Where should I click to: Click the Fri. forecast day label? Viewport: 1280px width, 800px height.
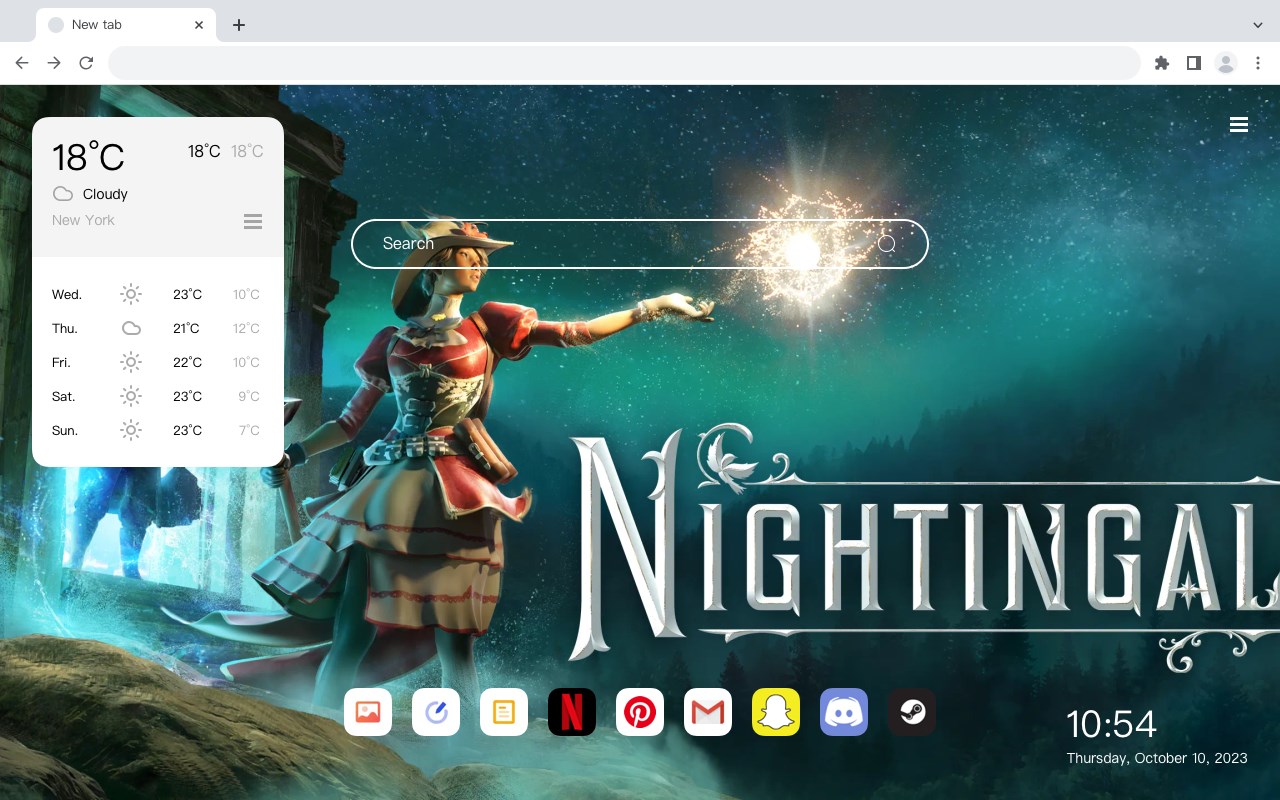61,362
